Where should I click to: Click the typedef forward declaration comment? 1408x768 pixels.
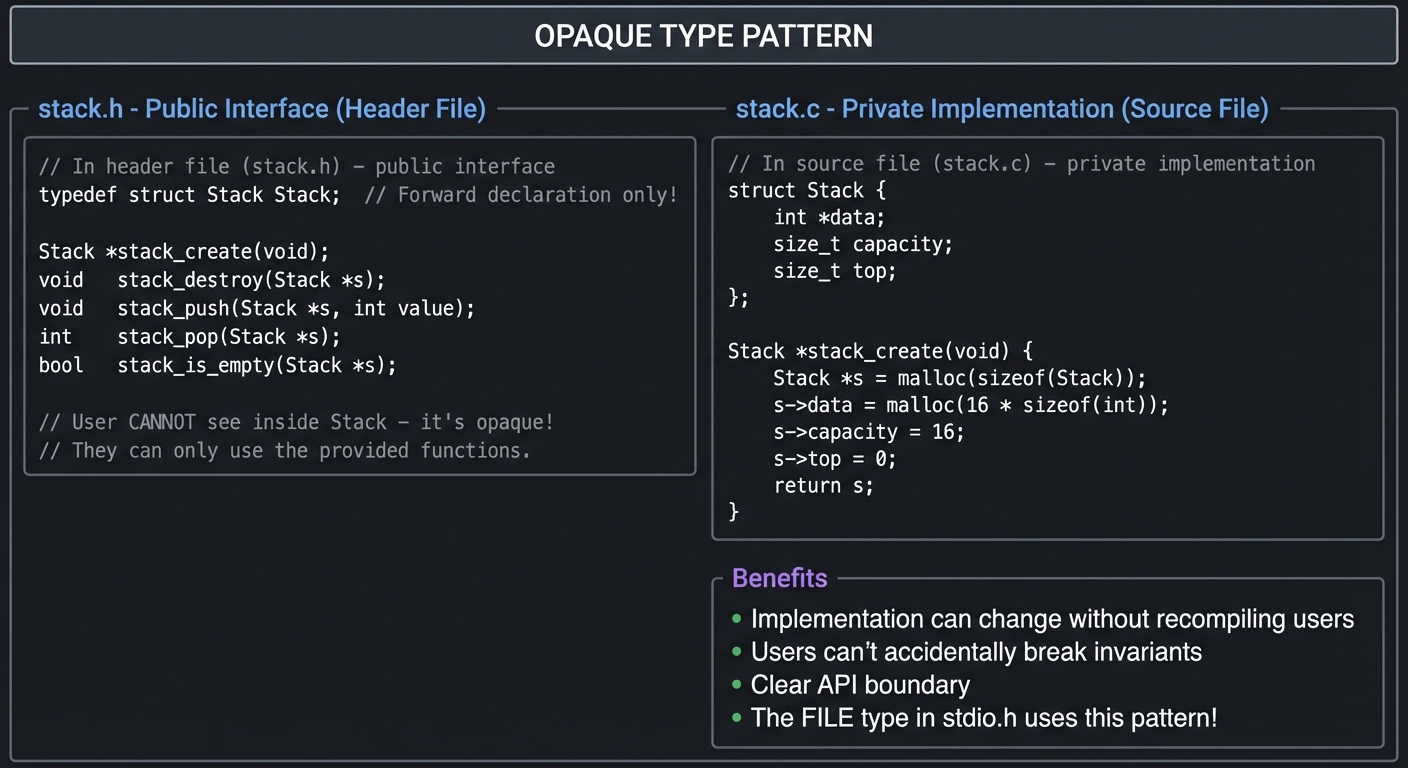tap(358, 194)
